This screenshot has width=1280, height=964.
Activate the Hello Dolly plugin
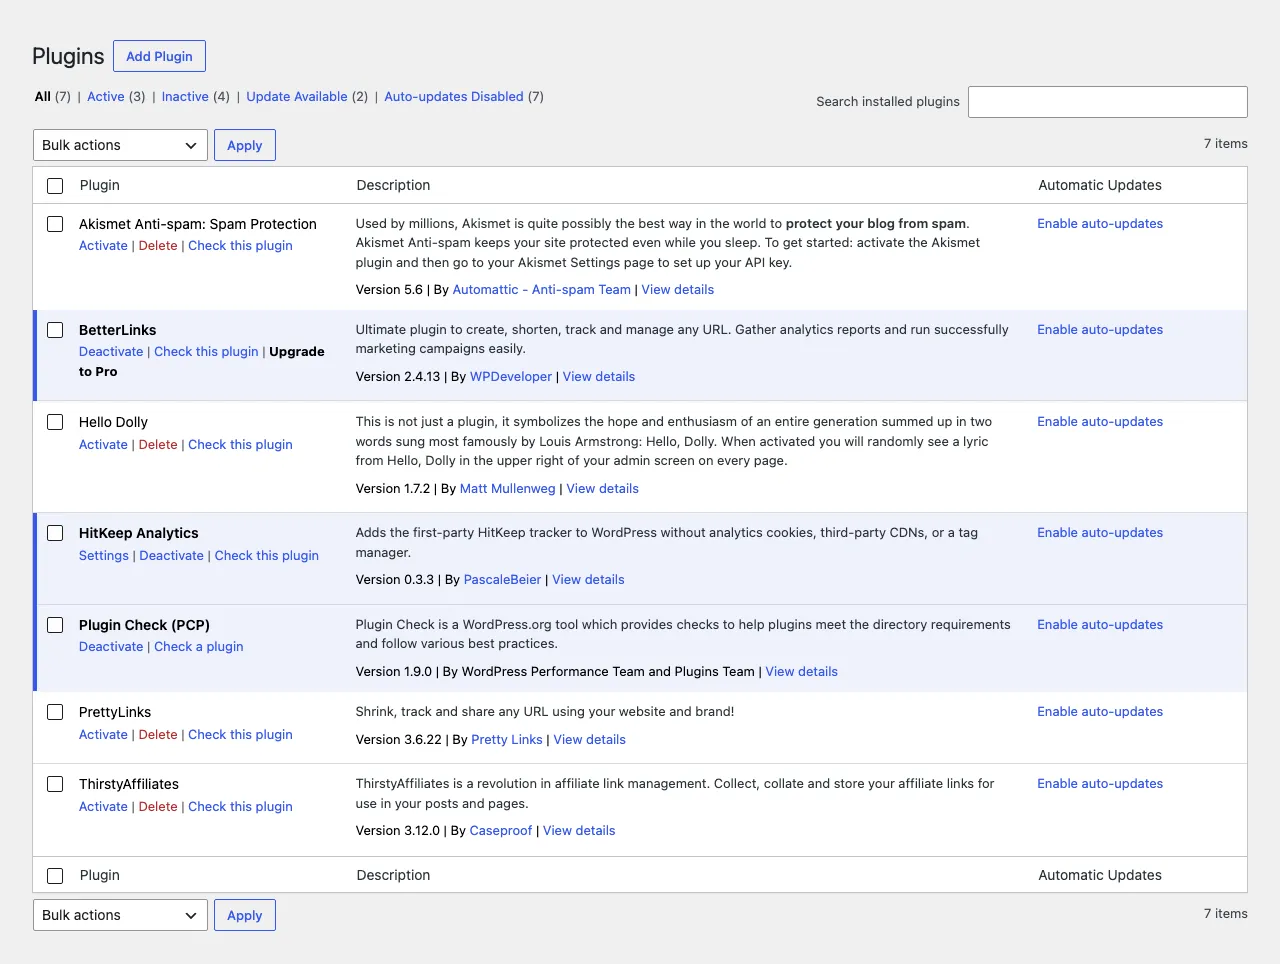103,445
